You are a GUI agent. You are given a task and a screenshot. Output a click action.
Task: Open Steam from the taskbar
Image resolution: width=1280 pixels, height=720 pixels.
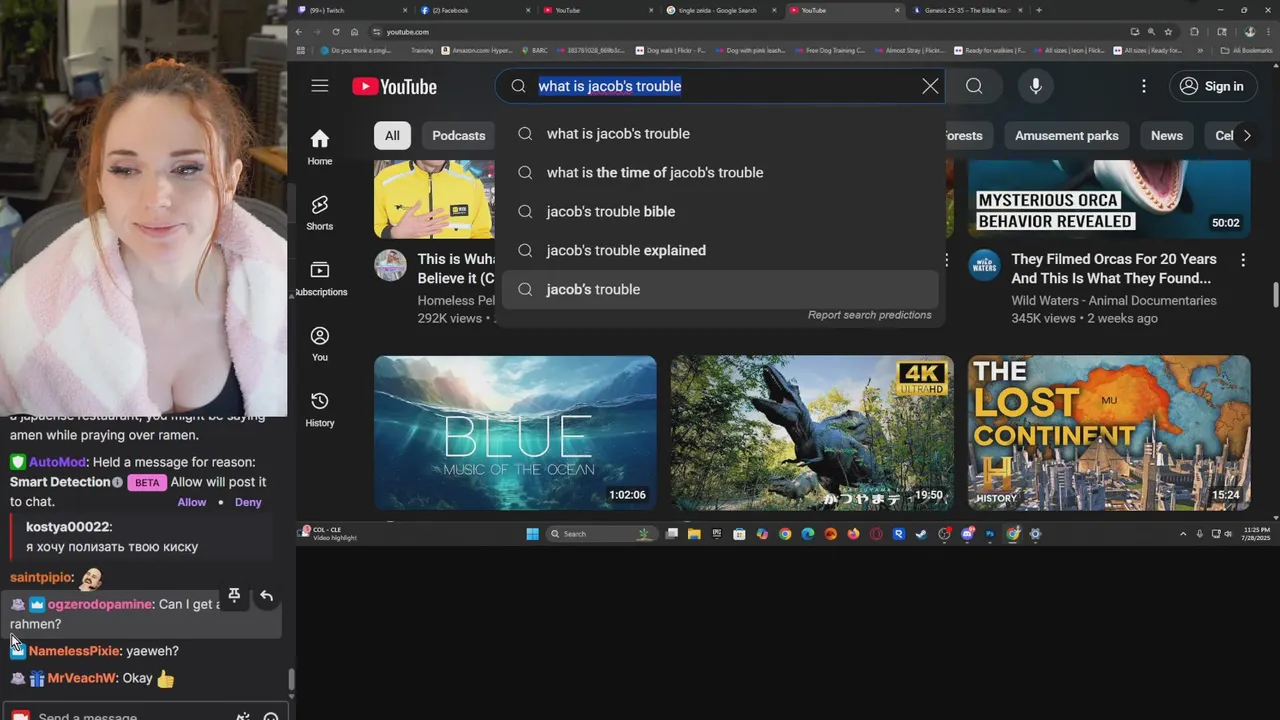click(921, 534)
